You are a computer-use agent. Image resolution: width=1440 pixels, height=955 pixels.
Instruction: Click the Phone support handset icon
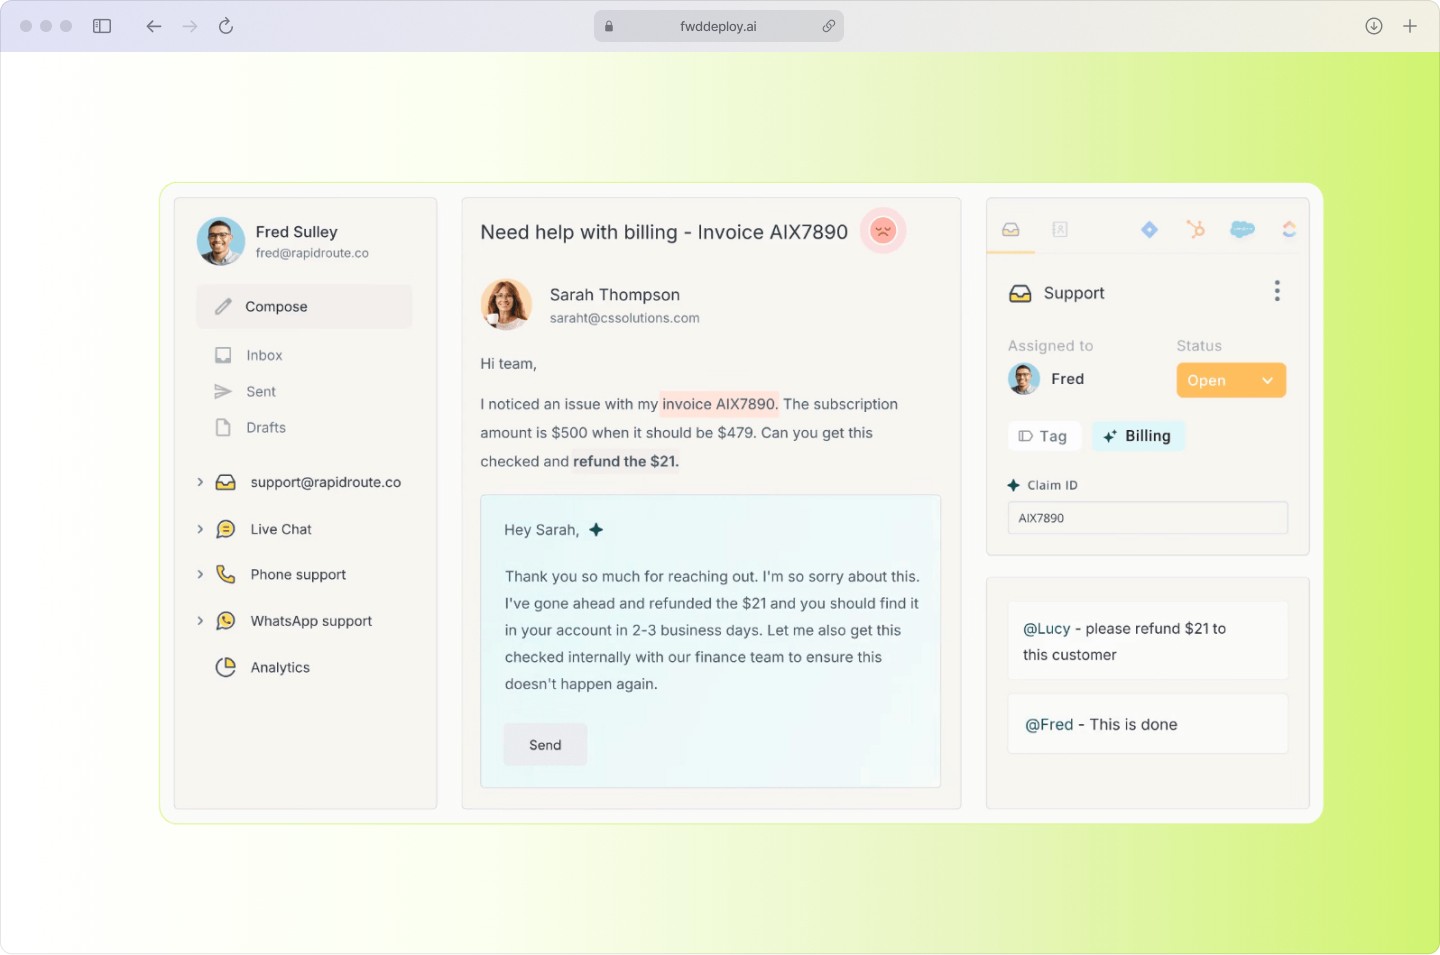point(226,575)
